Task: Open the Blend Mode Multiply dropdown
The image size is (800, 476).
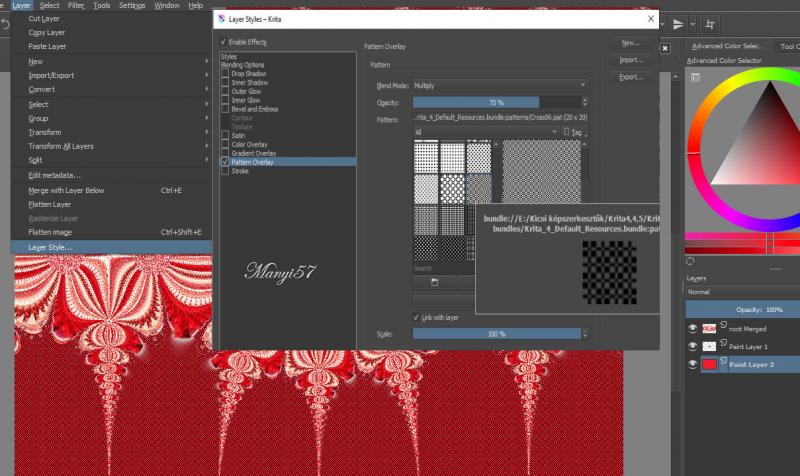Action: [x=499, y=86]
